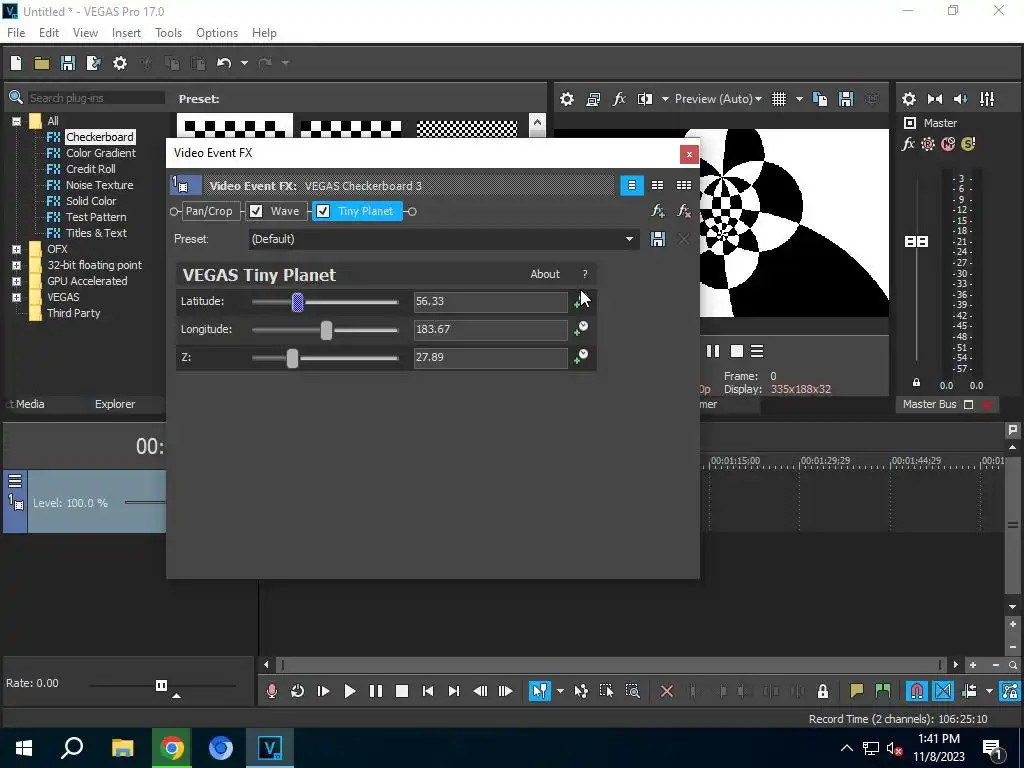Open the View menu

(85, 33)
